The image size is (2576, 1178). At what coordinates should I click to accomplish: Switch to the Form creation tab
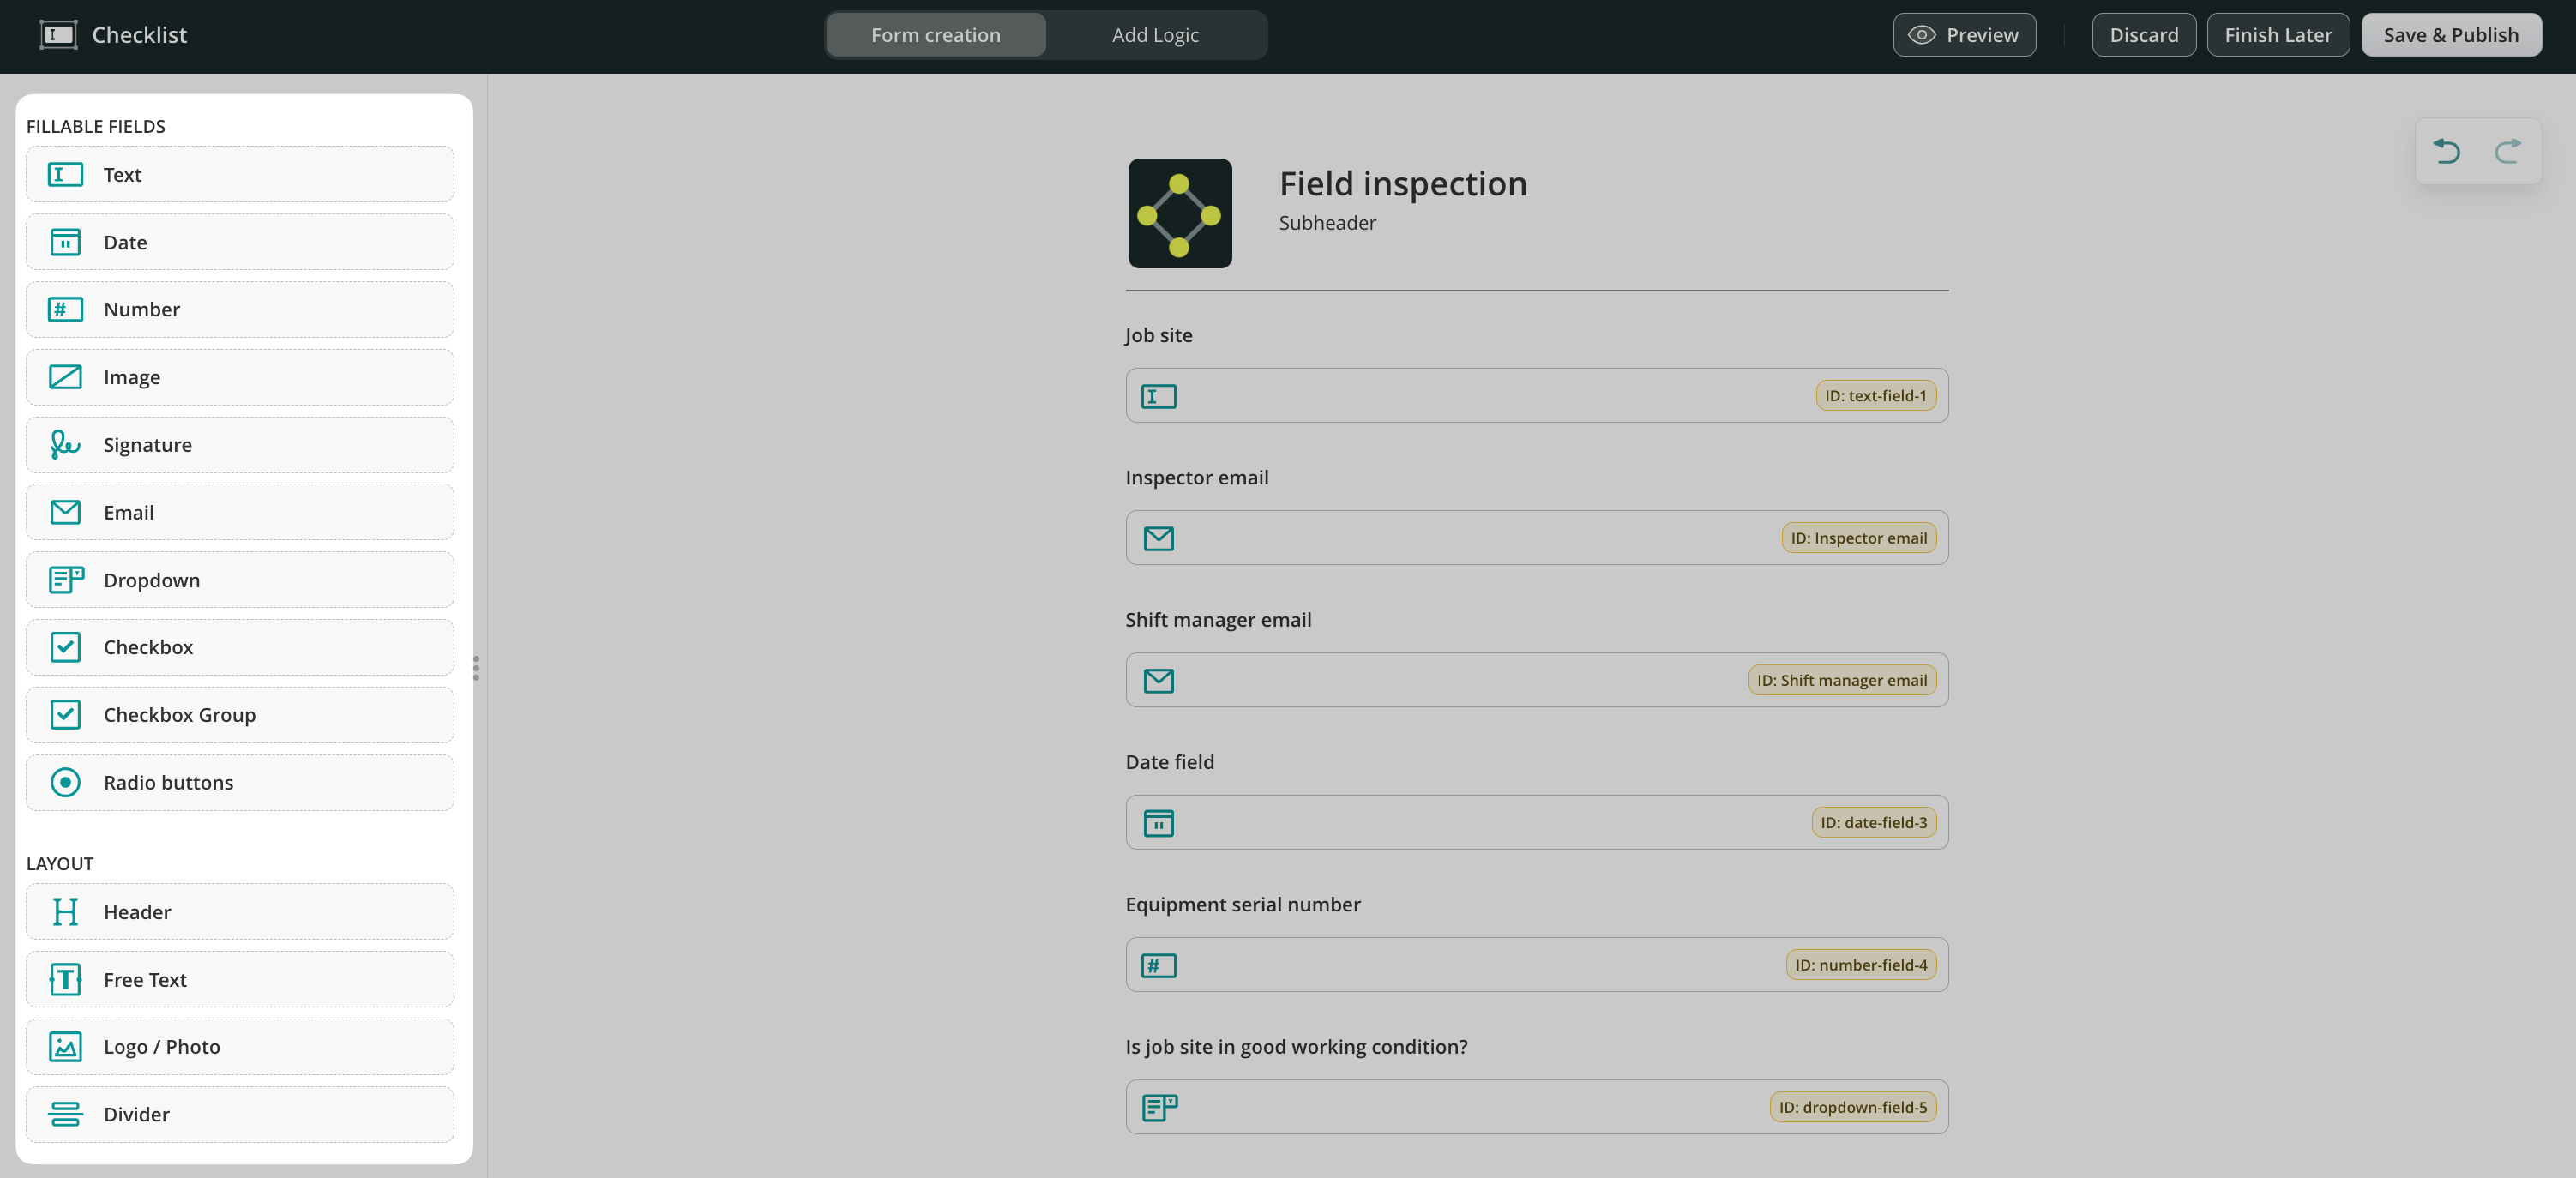point(935,35)
